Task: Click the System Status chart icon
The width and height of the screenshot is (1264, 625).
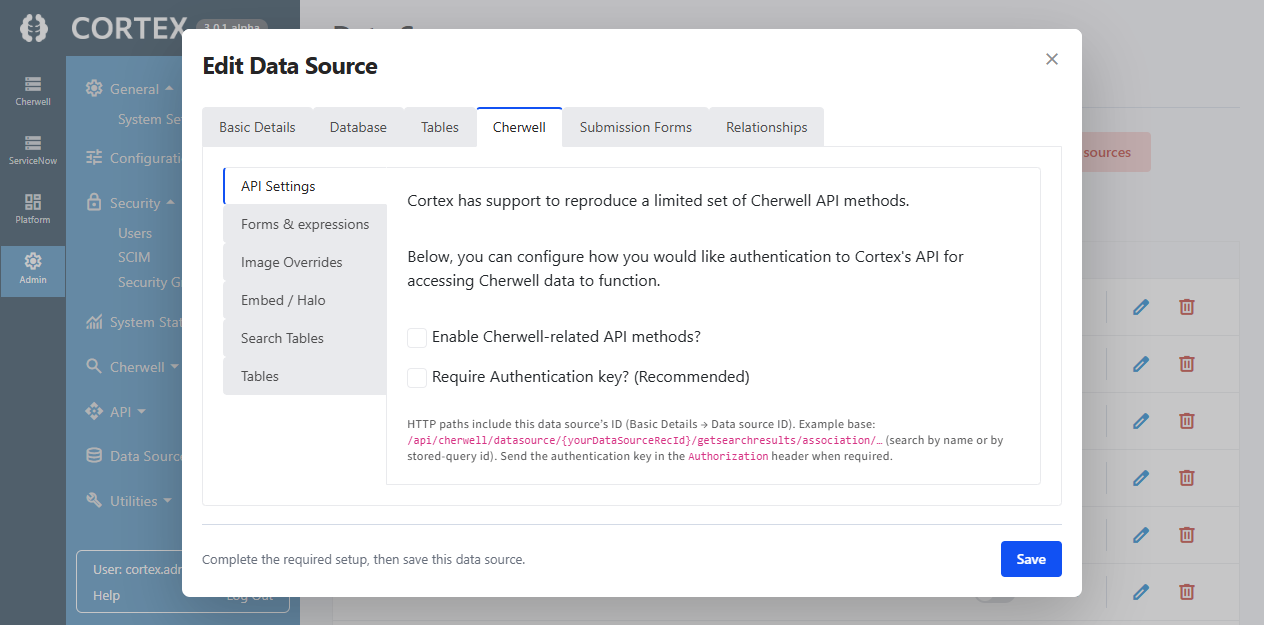Action: [x=94, y=322]
